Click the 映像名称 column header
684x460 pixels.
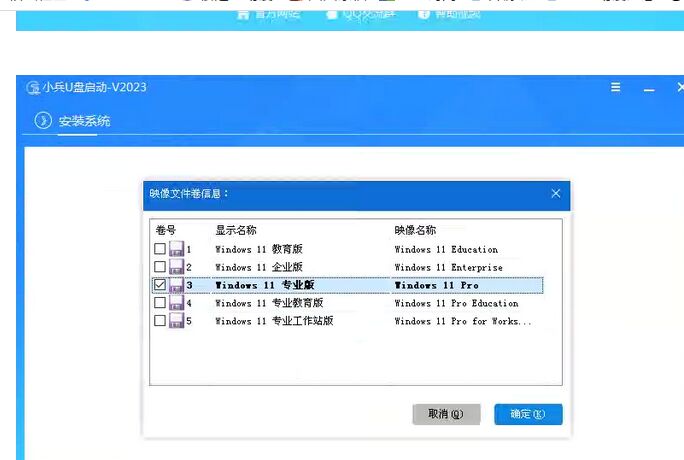click(415, 230)
